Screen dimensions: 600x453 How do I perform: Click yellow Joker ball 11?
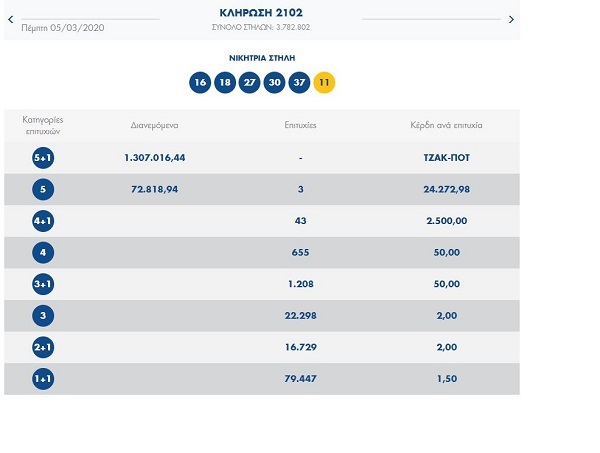324,83
